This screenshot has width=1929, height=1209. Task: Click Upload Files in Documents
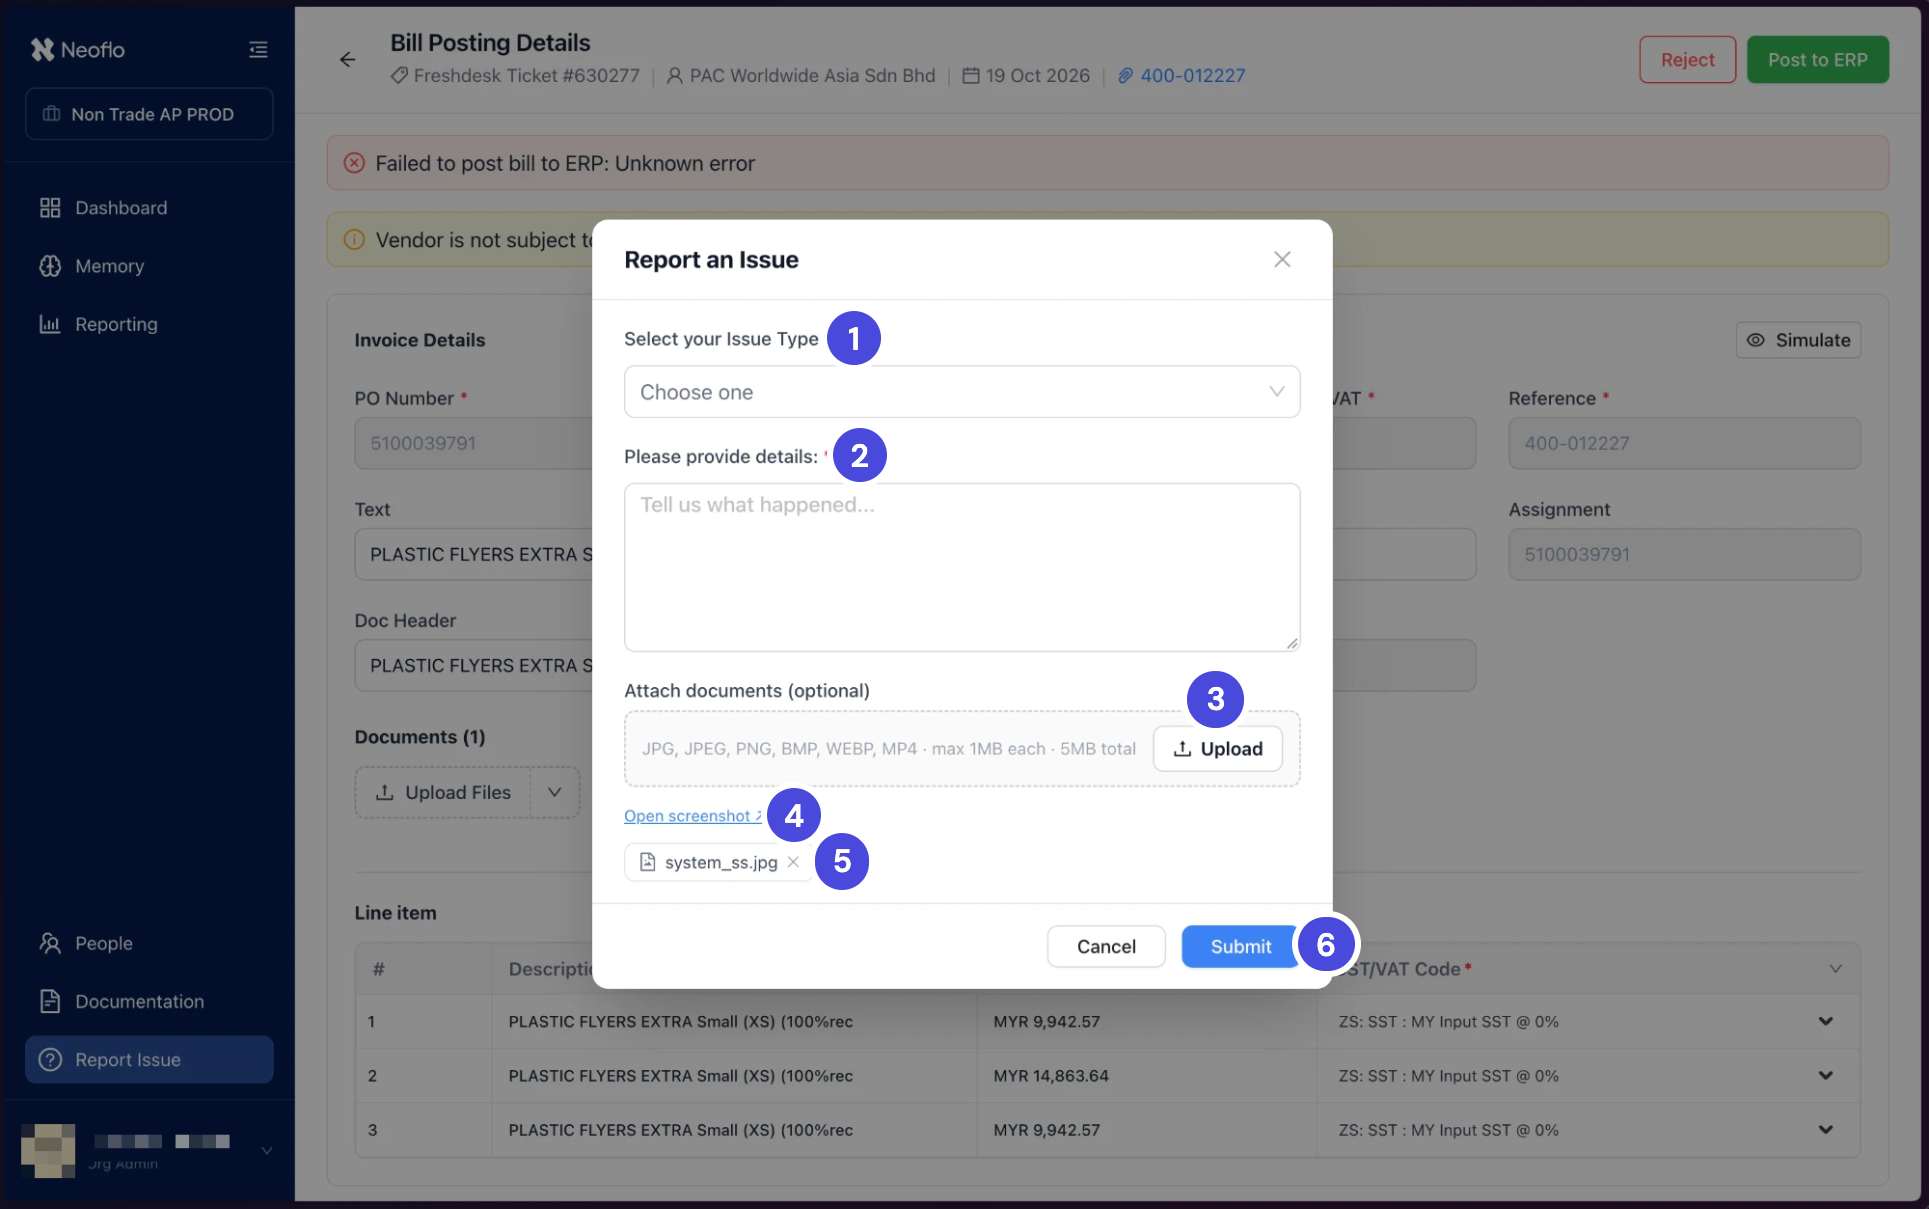click(x=443, y=792)
